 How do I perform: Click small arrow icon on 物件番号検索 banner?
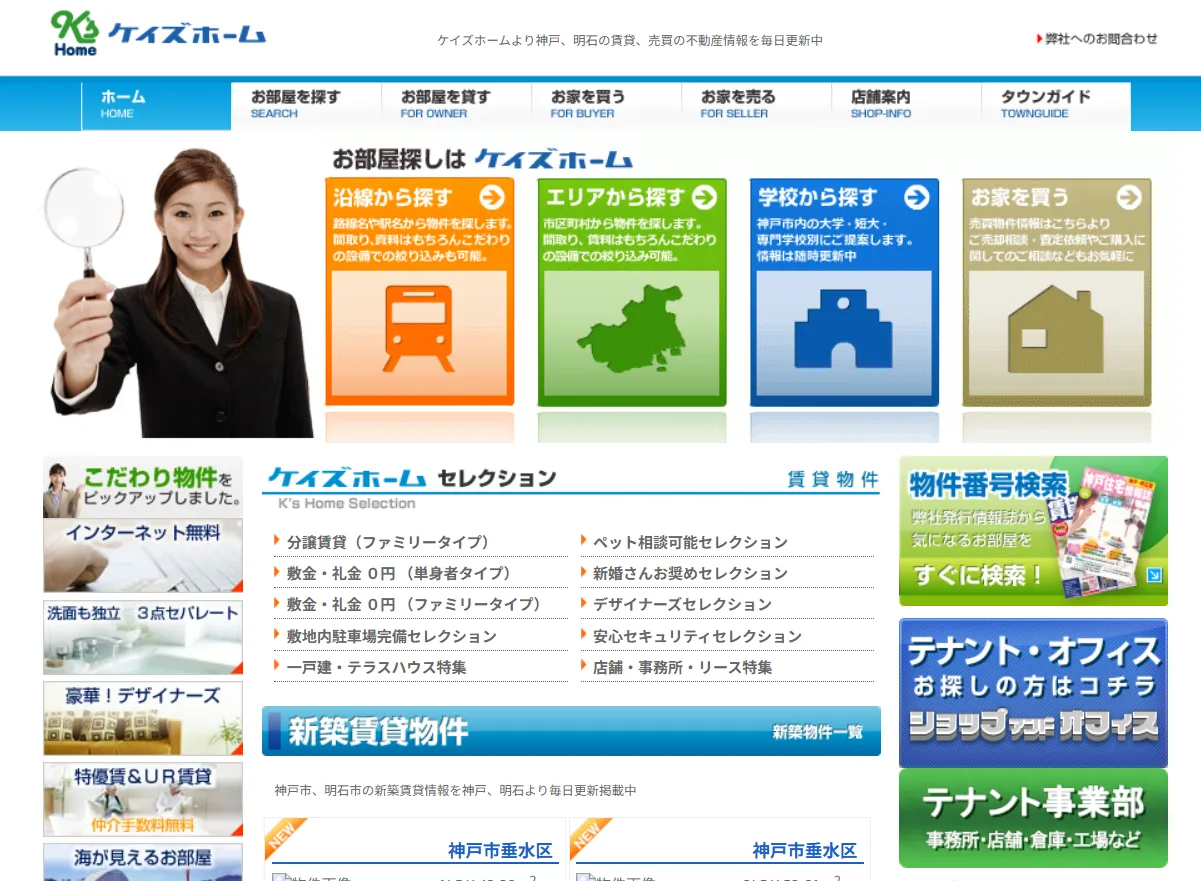(x=1155, y=575)
